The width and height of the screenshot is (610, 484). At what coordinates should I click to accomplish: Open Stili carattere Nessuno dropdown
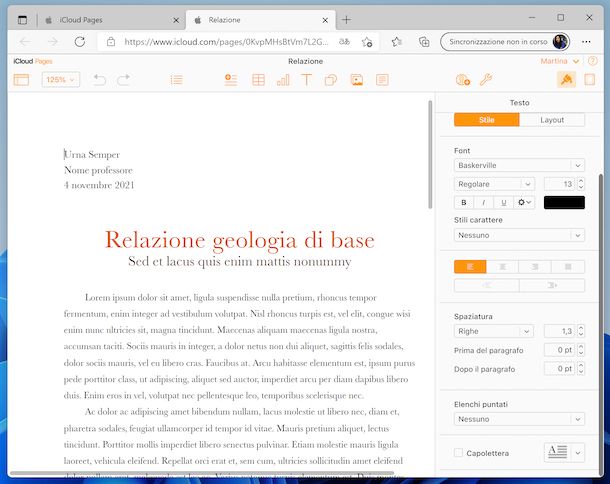click(x=519, y=235)
